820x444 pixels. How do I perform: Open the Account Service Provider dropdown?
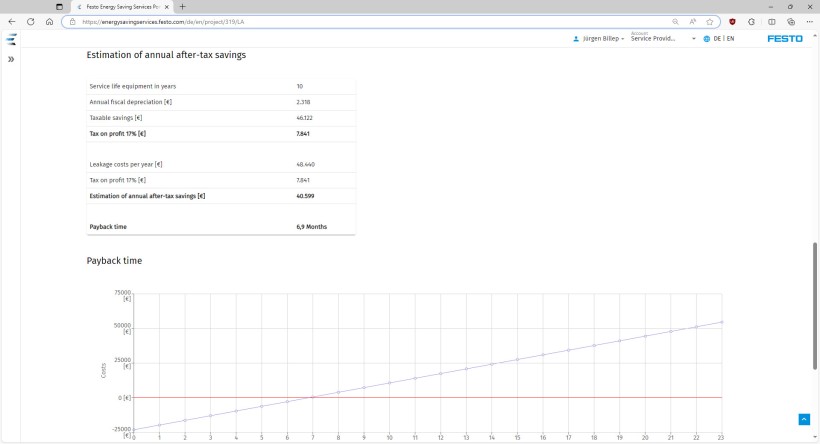(663, 37)
